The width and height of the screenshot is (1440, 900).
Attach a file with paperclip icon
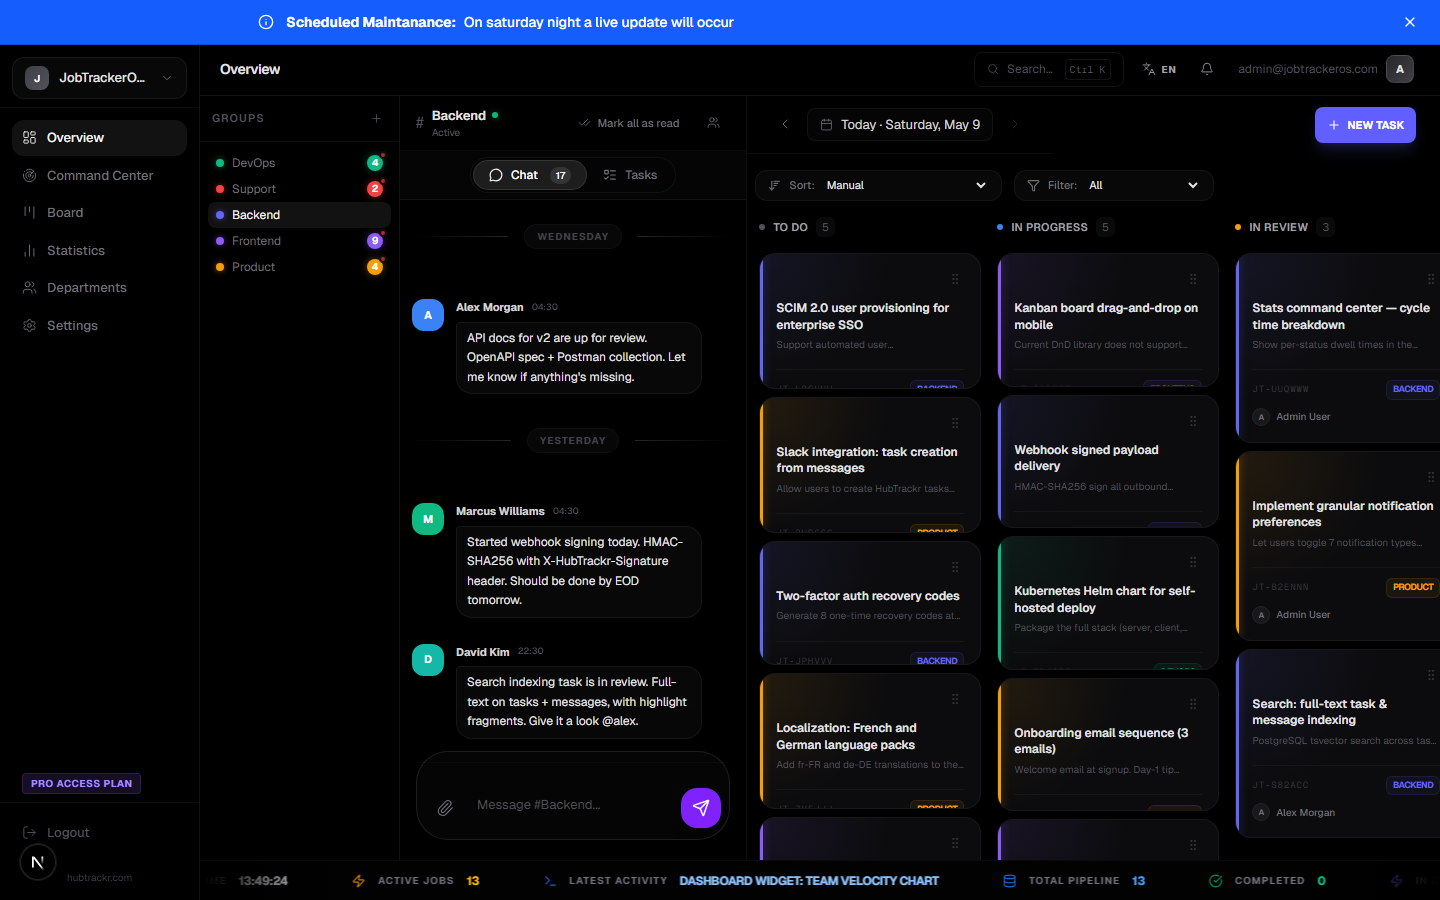(445, 807)
